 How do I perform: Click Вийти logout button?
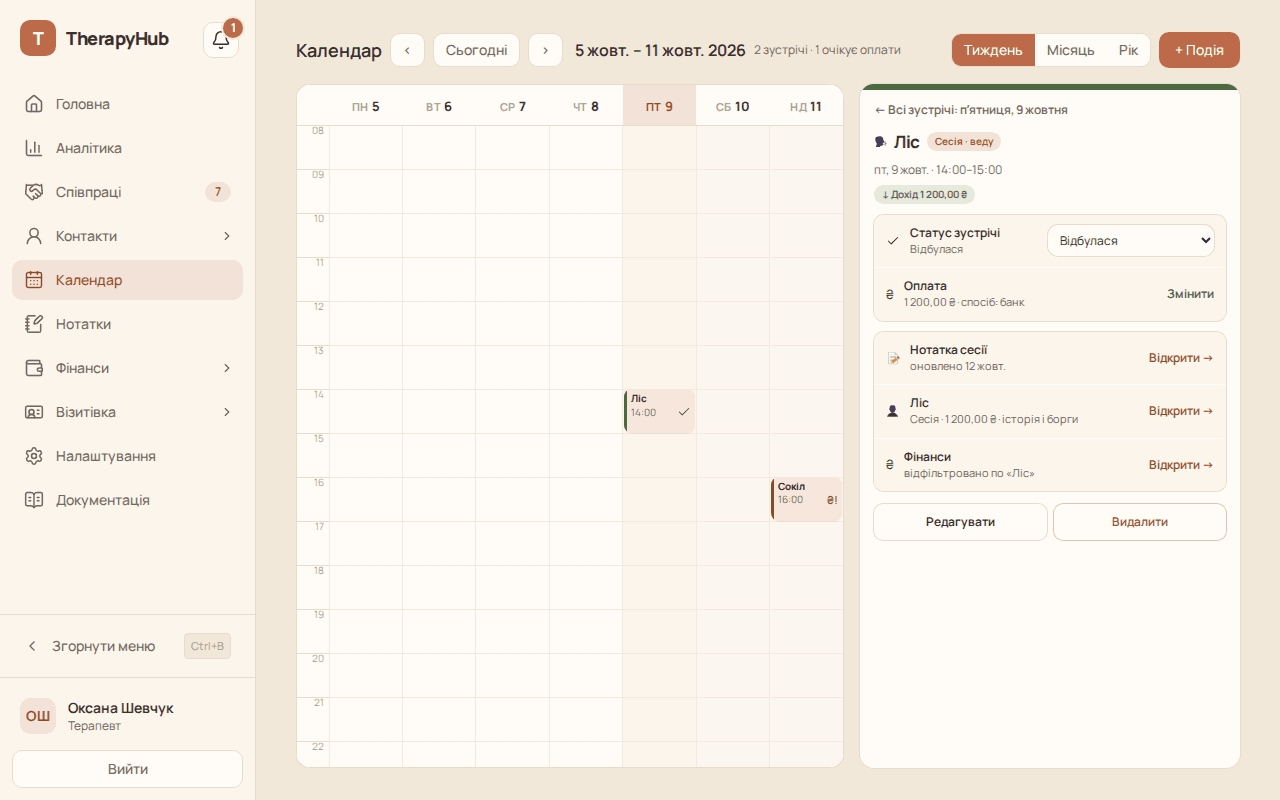128,769
